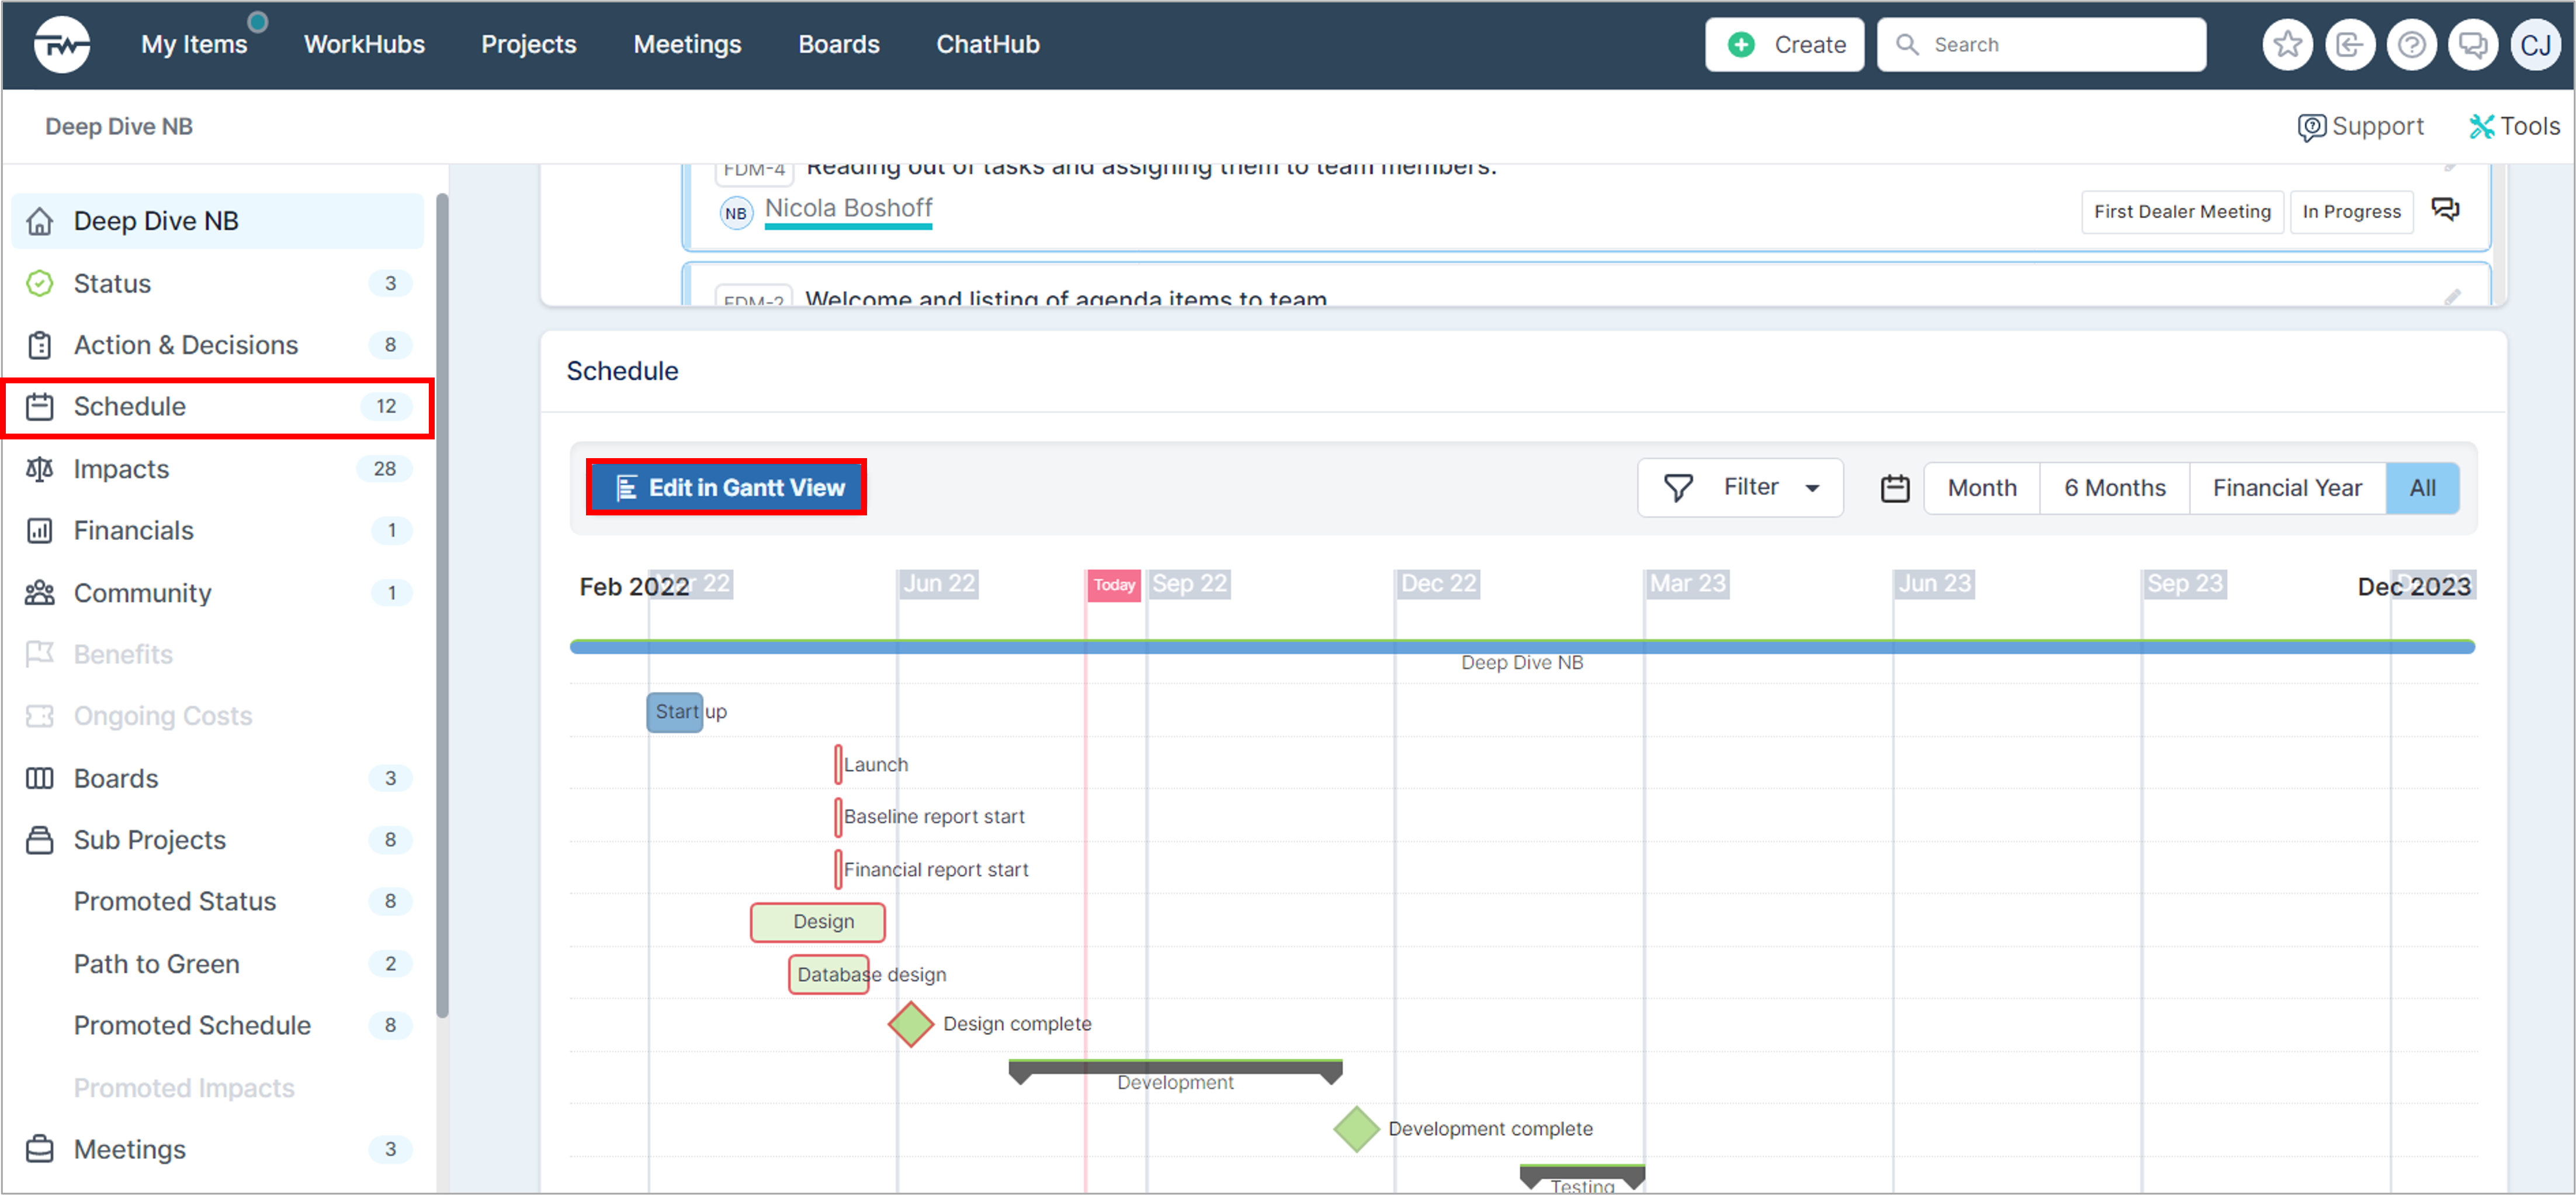The image size is (2576, 1195).
Task: Click the Status check icon
Action: pyautogui.click(x=40, y=284)
